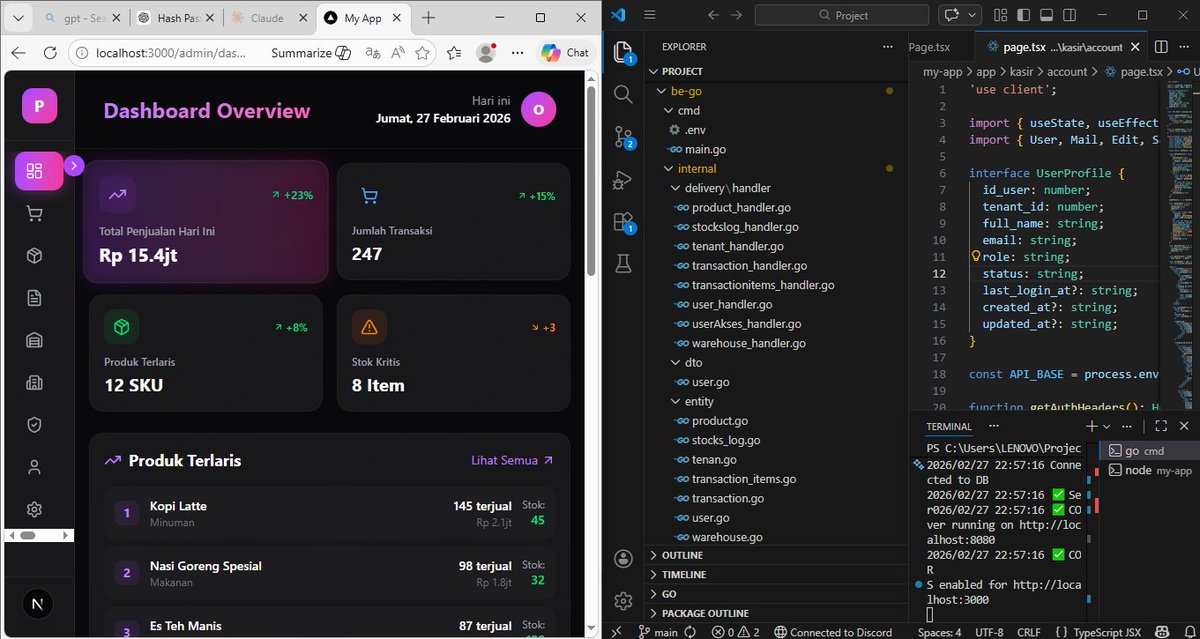Open the document report icon in app sidebar

[x=35, y=298]
